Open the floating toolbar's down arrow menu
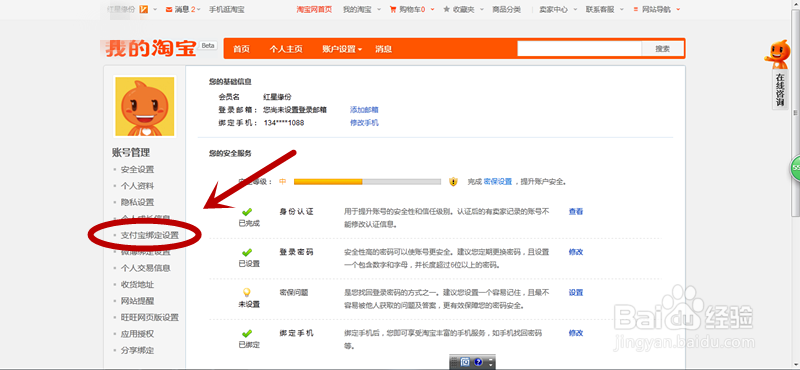The height and width of the screenshot is (370, 800). pos(490,365)
